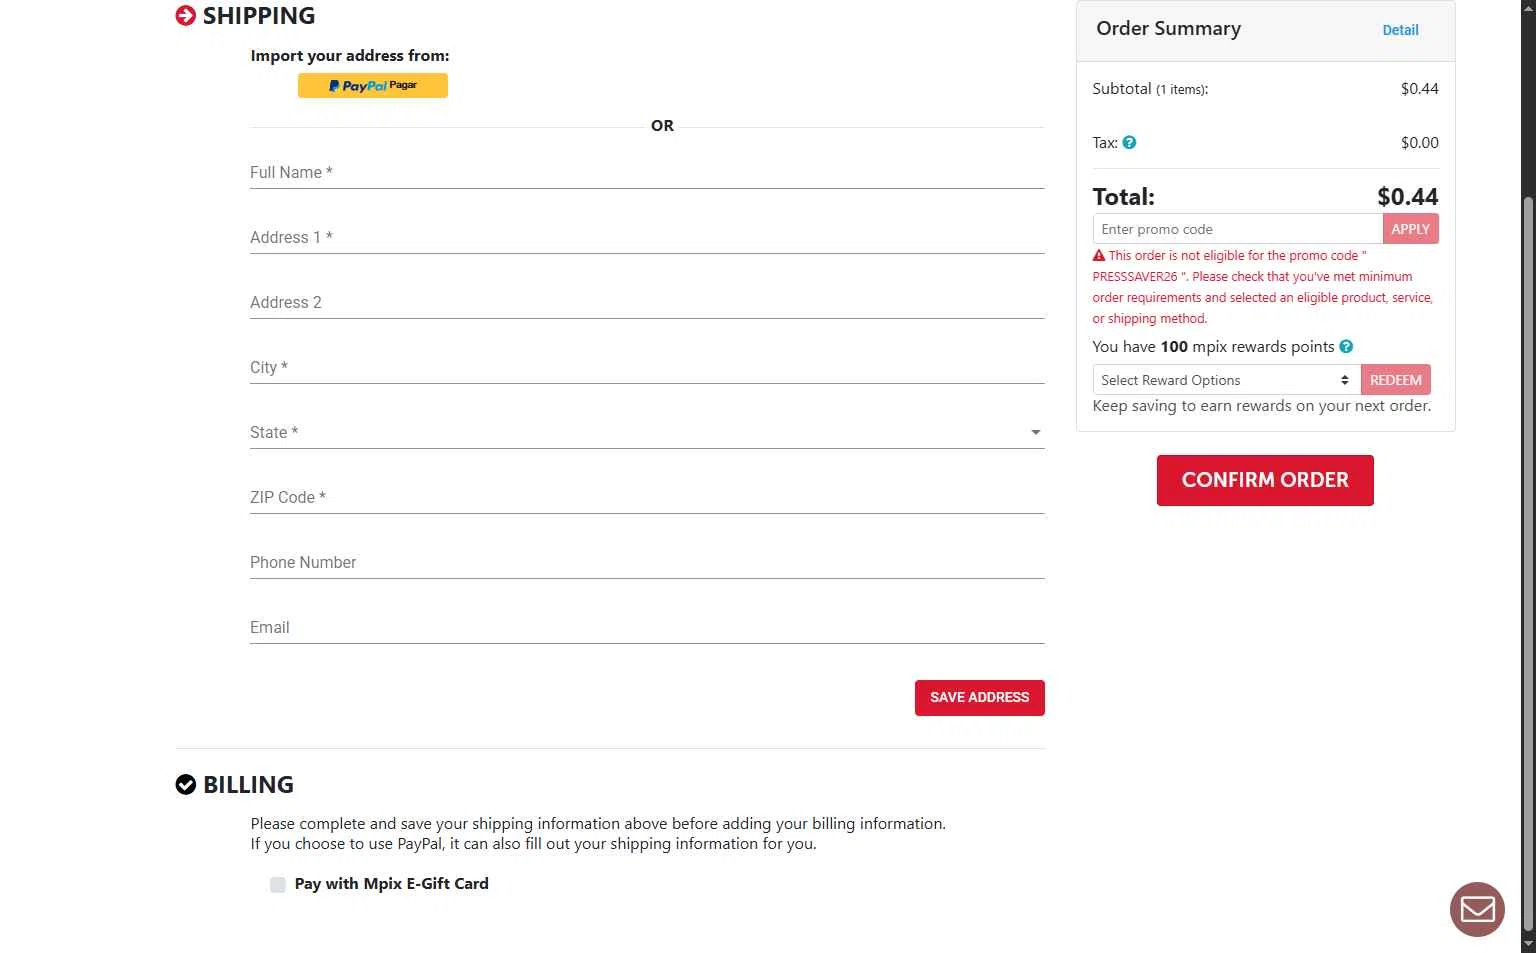Check Pay with Mpix E-Gift Card
Viewport: 1536px width, 953px height.
point(278,884)
